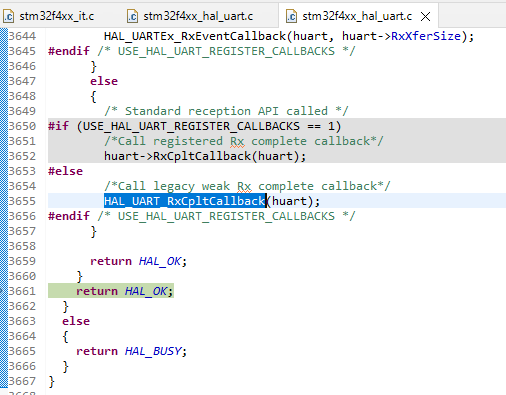Screen dimensions: 506x395
Task: Click the closing brace on line 3667
Action: click(51, 381)
